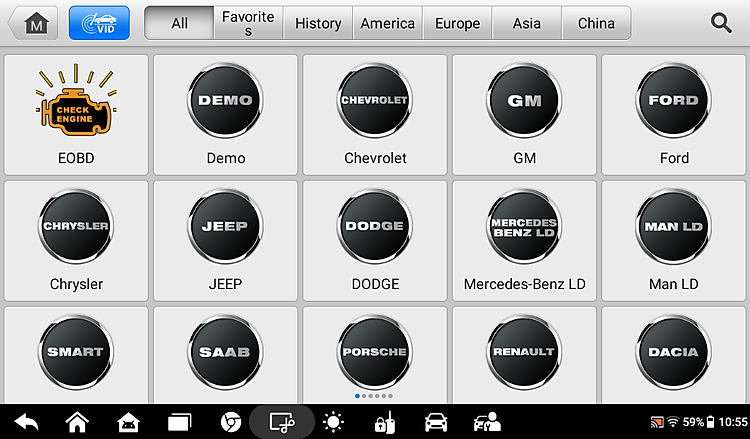Adjust brightness via sun icon
Viewport: 750px width, 439px height.
point(333,422)
